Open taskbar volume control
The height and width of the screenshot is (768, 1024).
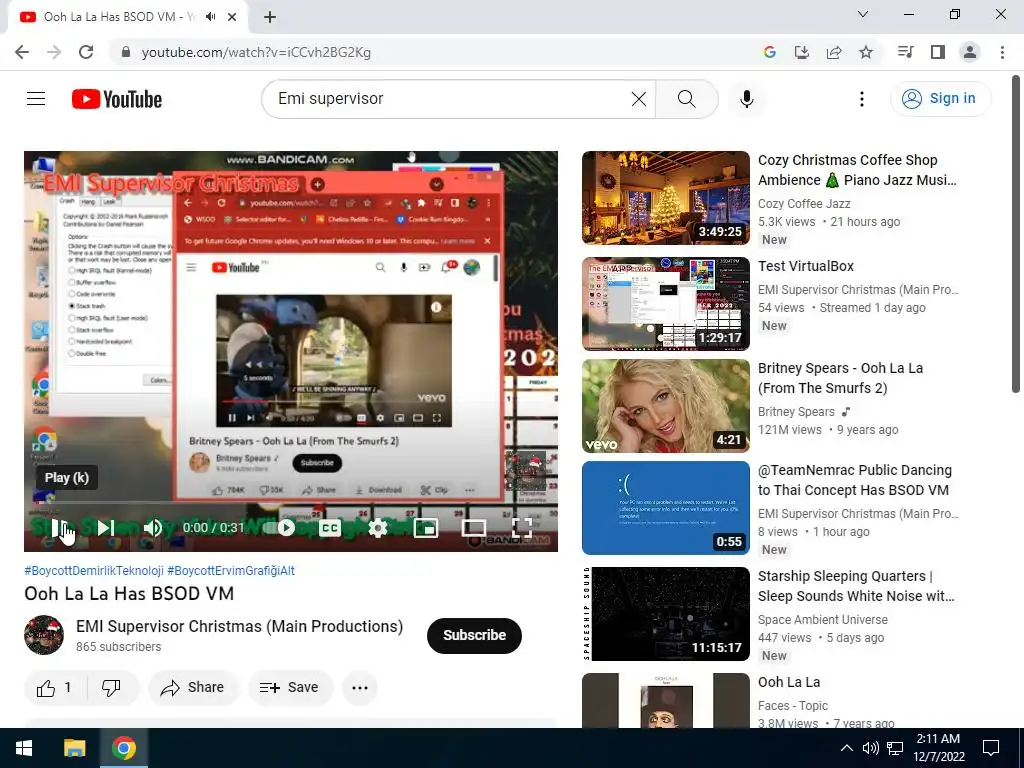click(x=870, y=748)
